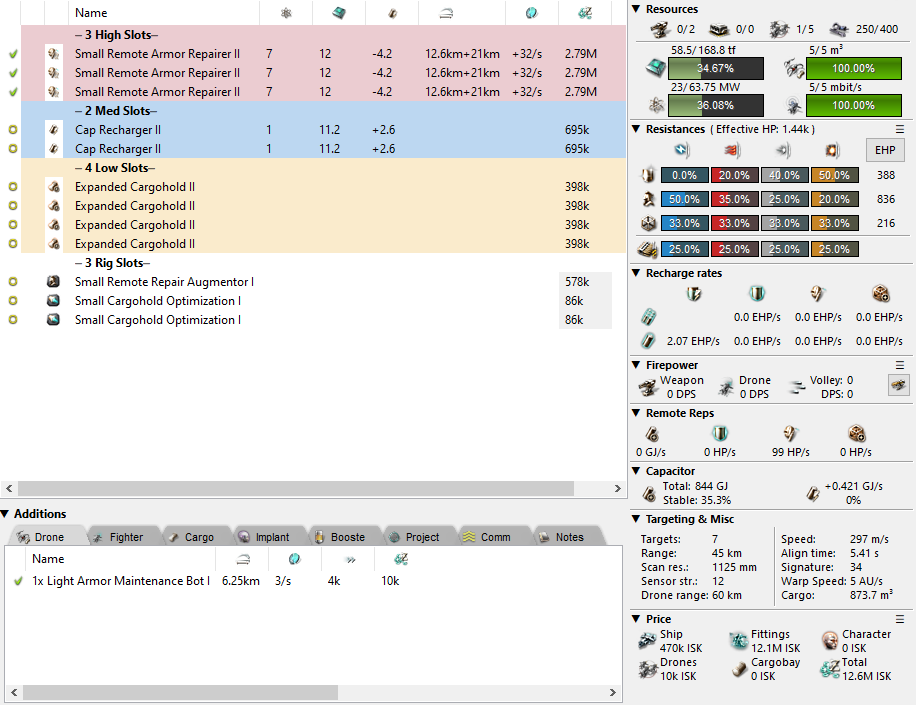Open the Implant tab
The image size is (916, 705).
tap(263, 537)
